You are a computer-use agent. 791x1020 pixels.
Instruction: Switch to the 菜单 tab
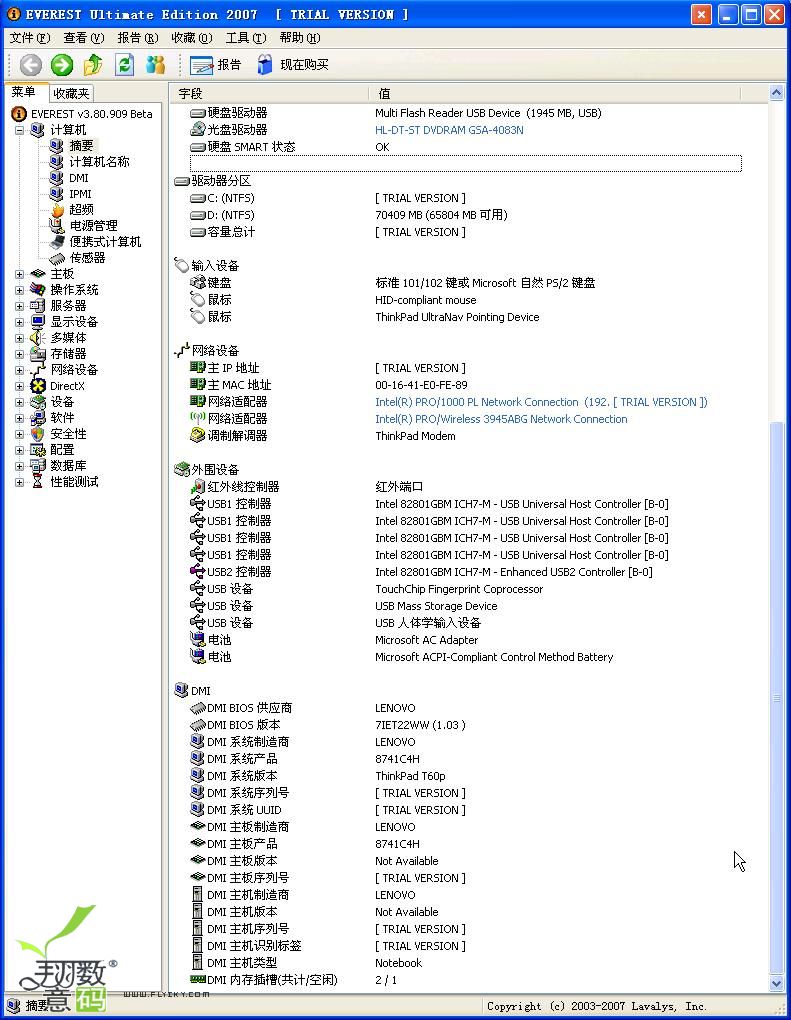click(x=24, y=92)
